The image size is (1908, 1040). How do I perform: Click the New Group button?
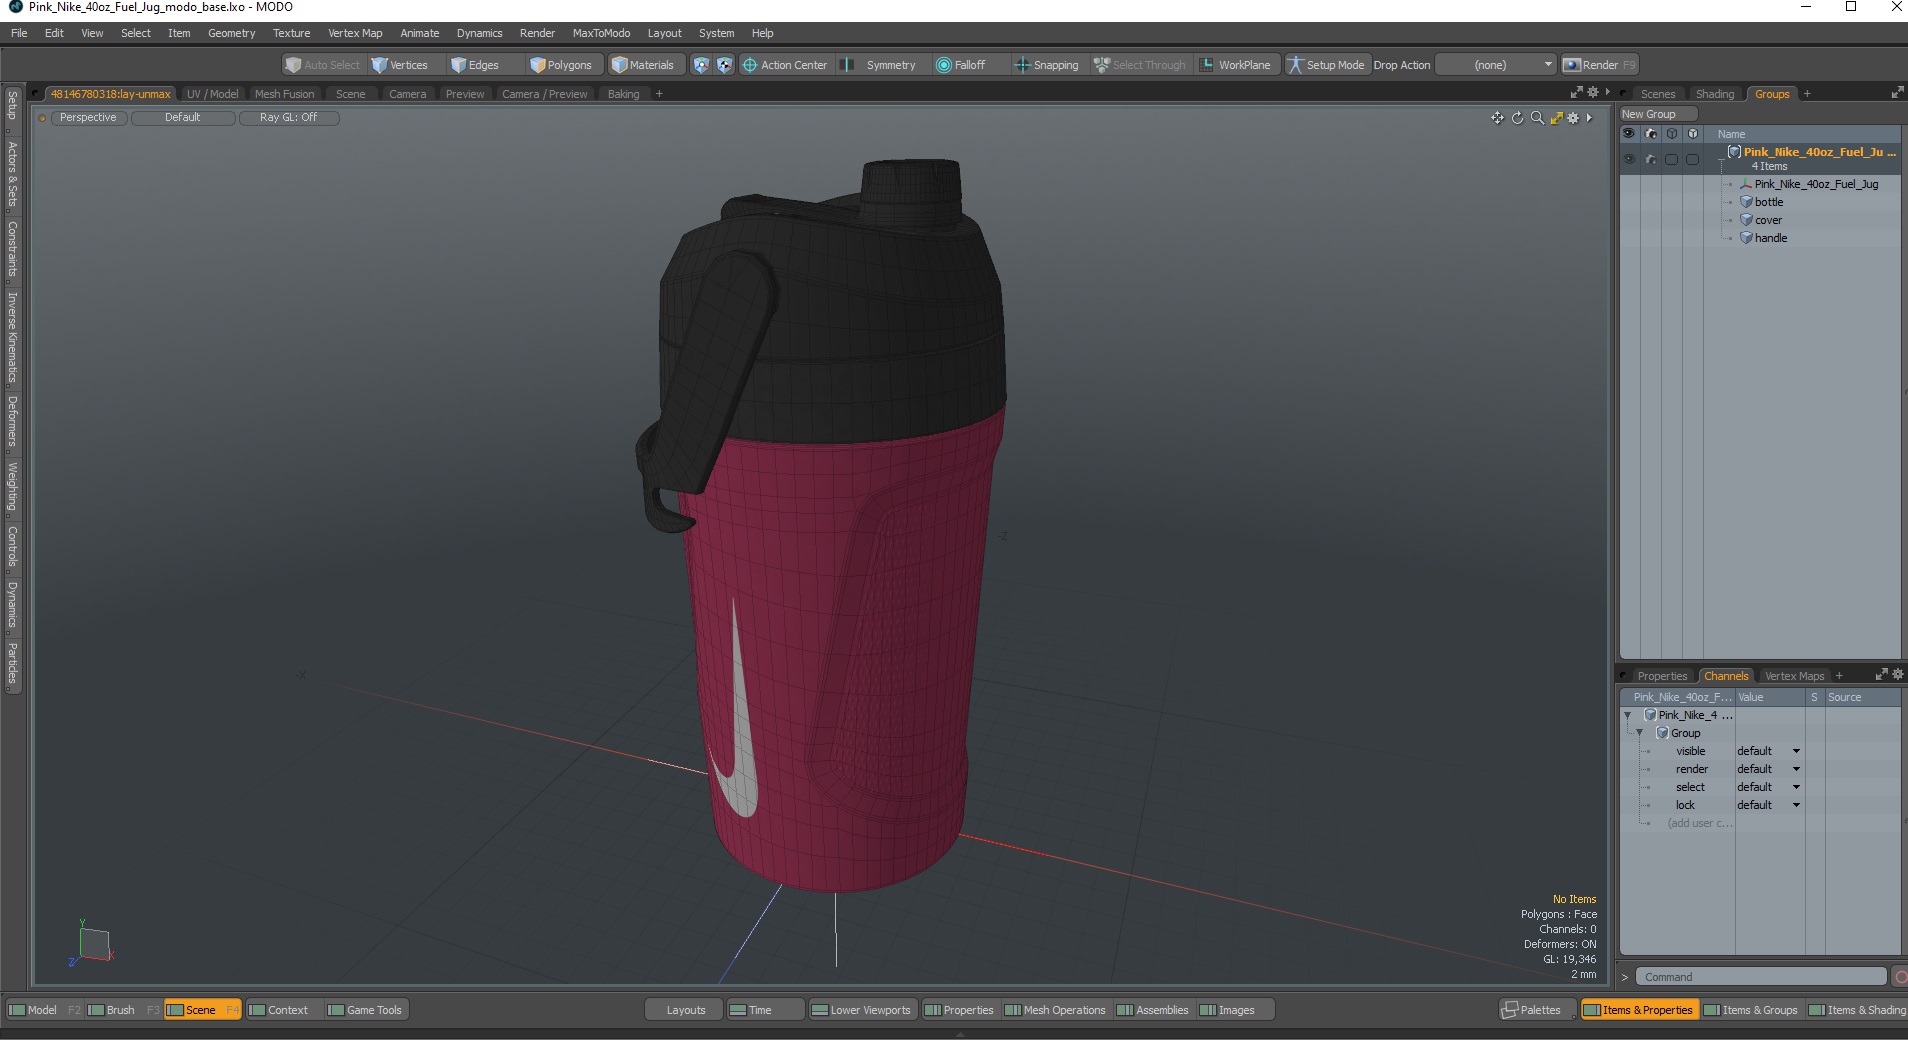tap(1657, 114)
